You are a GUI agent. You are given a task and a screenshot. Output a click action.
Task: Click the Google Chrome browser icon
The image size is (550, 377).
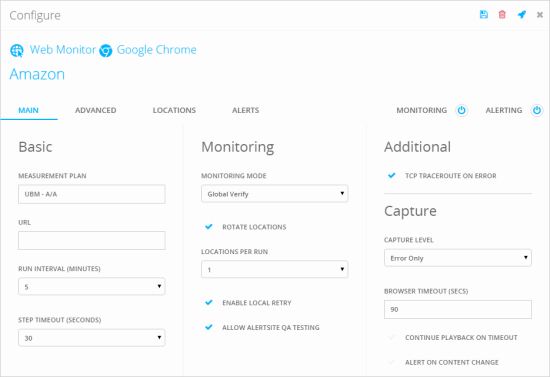106,51
